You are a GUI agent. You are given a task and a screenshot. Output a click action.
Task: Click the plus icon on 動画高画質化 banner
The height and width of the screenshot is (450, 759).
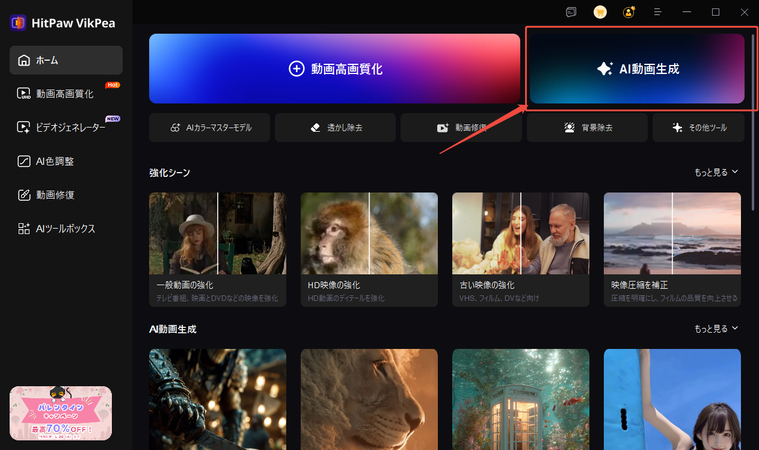tap(296, 69)
